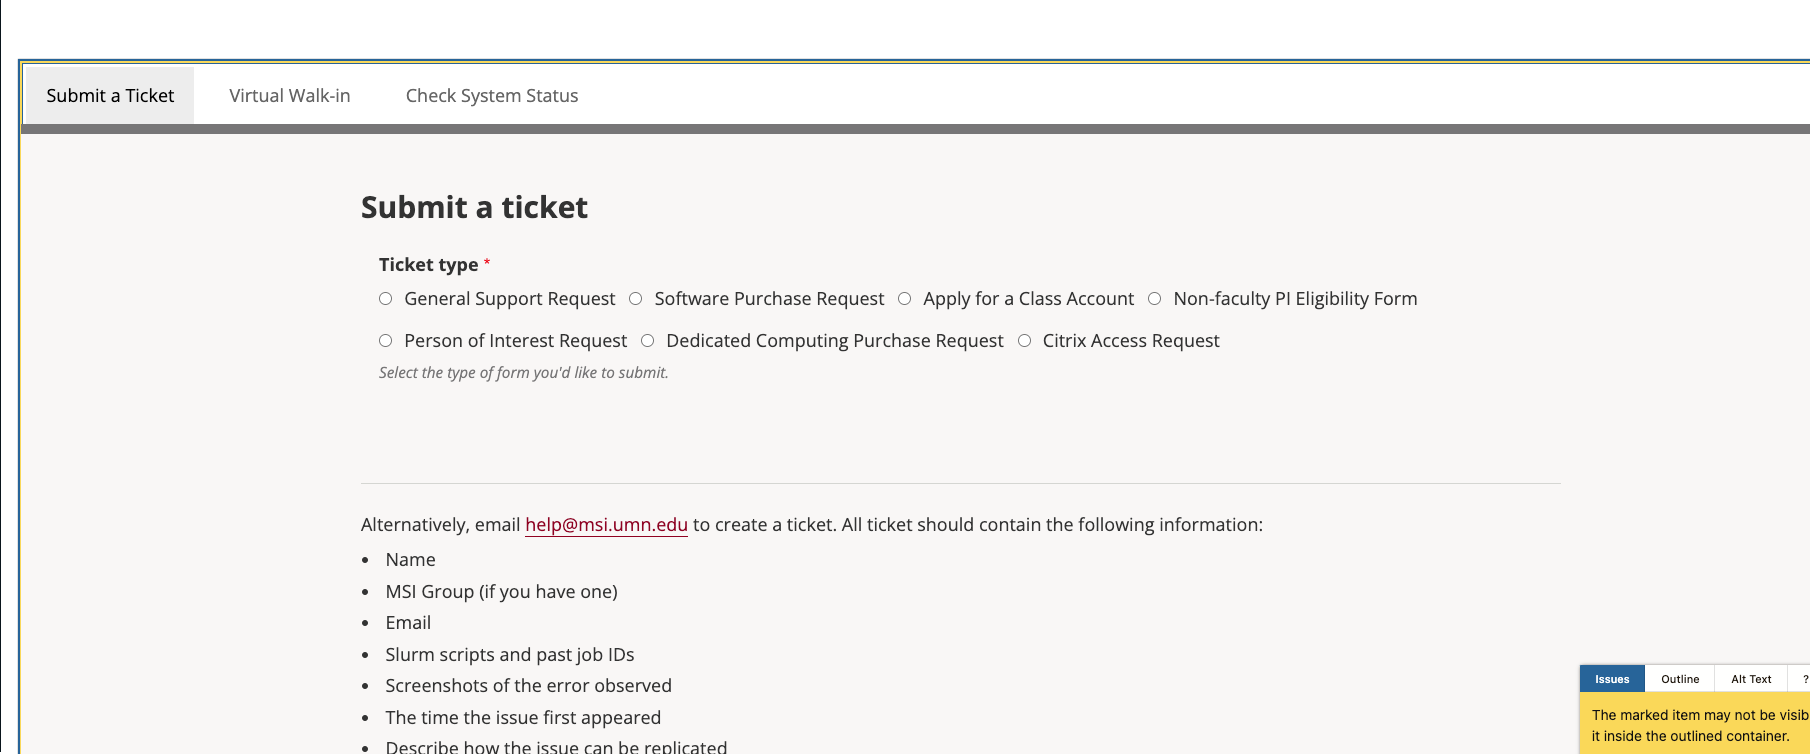This screenshot has height=754, width=1810.
Task: Select Apply for a Class Account option
Action: point(904,299)
